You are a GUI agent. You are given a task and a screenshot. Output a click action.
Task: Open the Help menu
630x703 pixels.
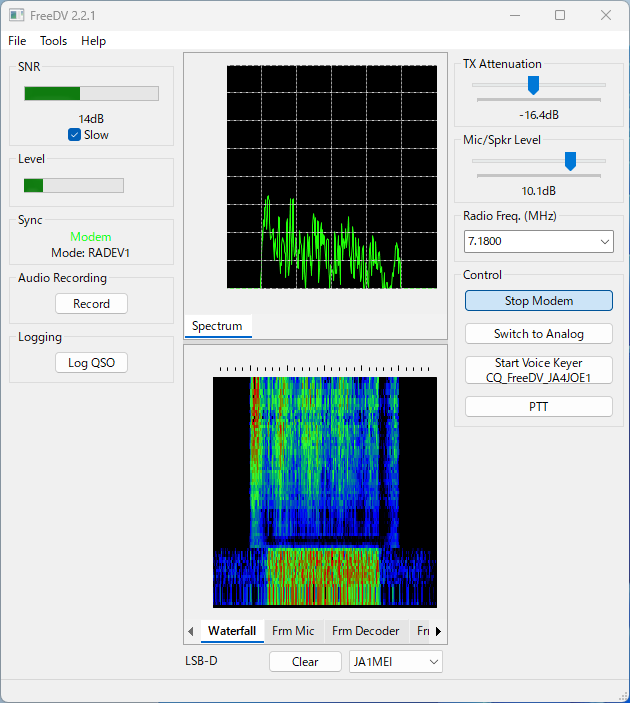pos(93,41)
